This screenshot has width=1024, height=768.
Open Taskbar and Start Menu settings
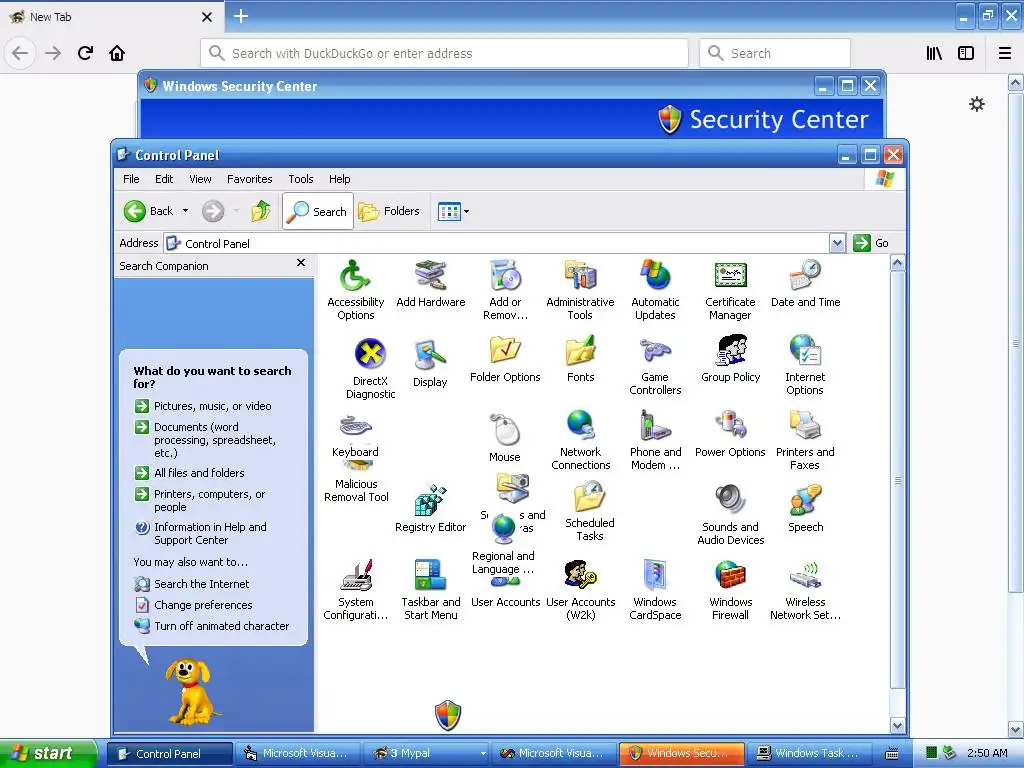point(430,590)
